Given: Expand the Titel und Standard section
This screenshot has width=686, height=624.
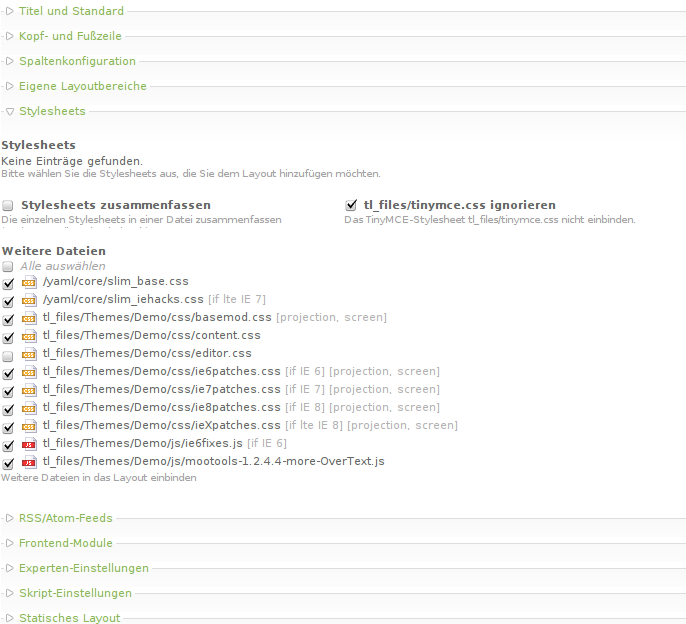Looking at the screenshot, I should 71,11.
